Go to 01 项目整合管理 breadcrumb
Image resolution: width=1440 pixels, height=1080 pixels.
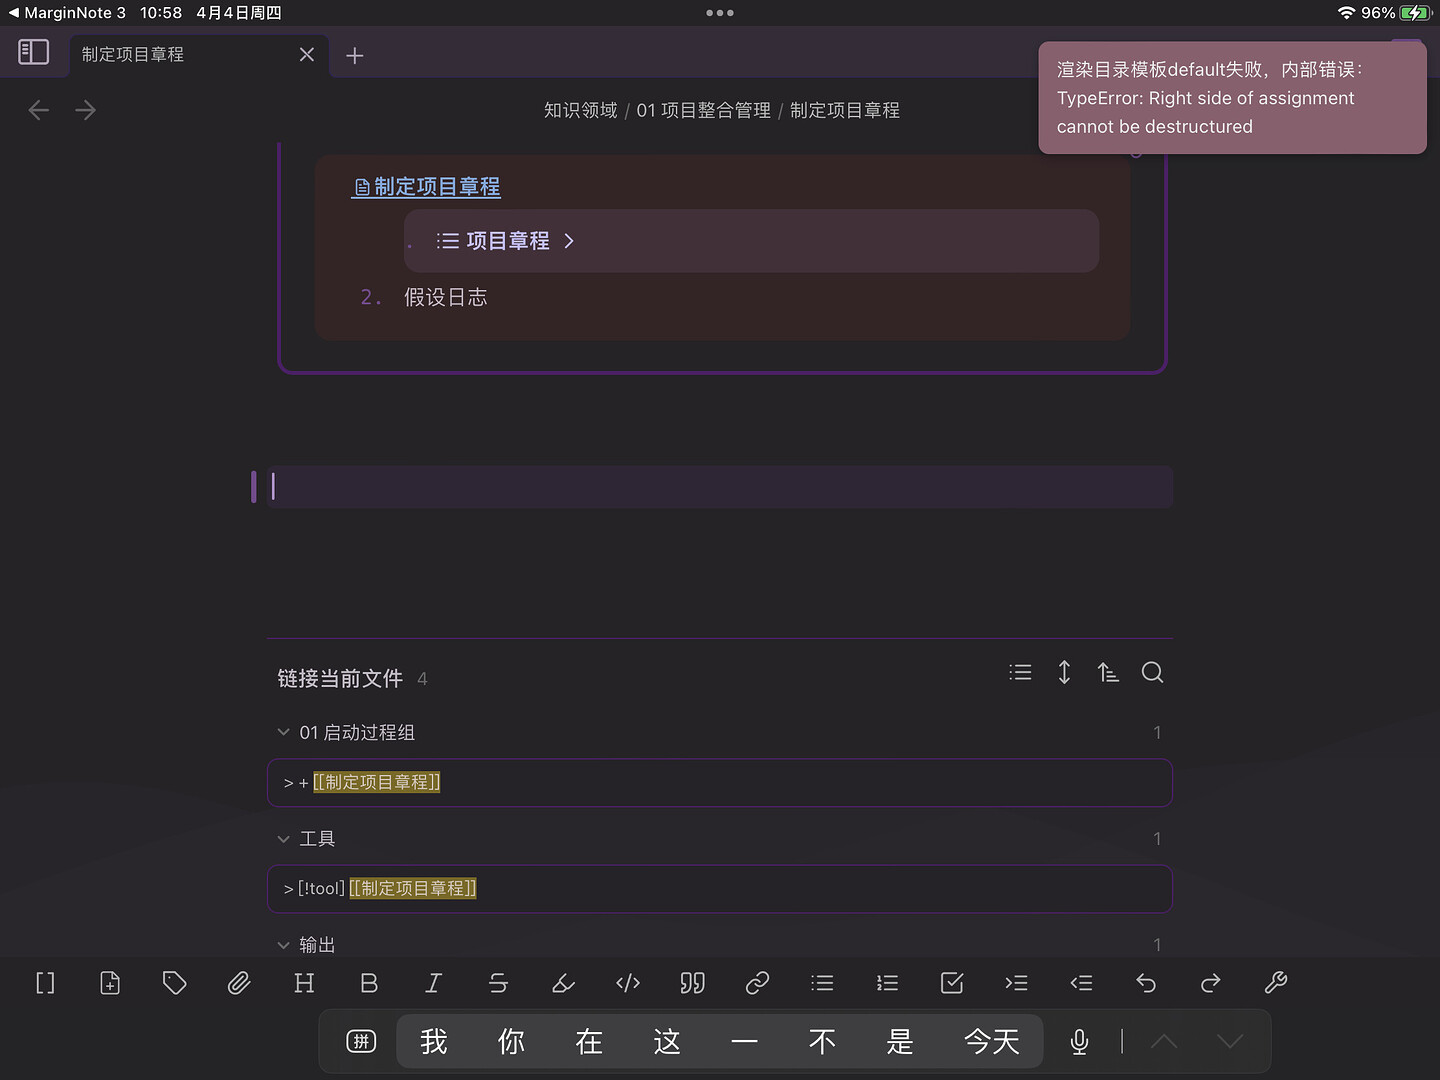704,110
